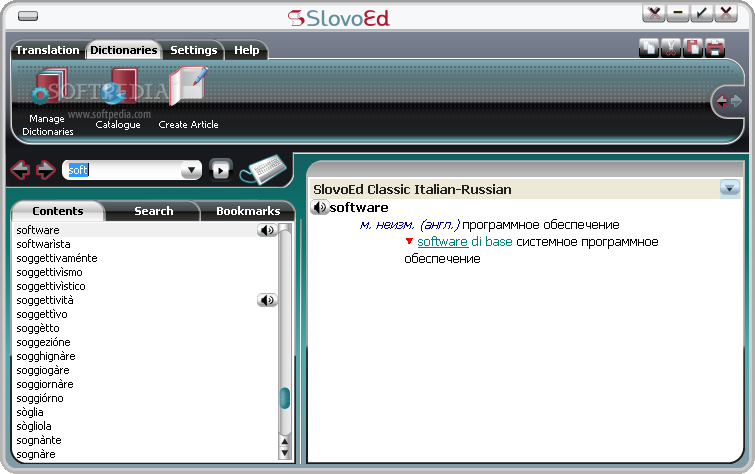This screenshot has height=474, width=755.
Task: Click the gray button in top-left title bar
Action: 28,16
